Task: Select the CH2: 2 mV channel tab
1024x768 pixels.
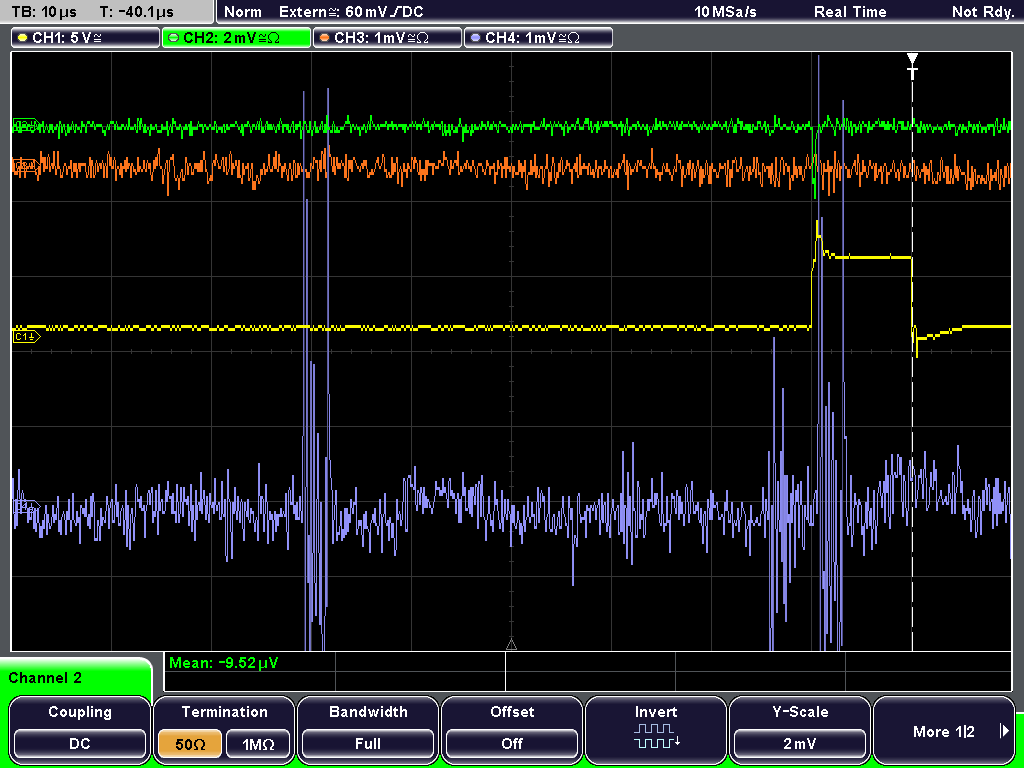Action: (x=236, y=38)
